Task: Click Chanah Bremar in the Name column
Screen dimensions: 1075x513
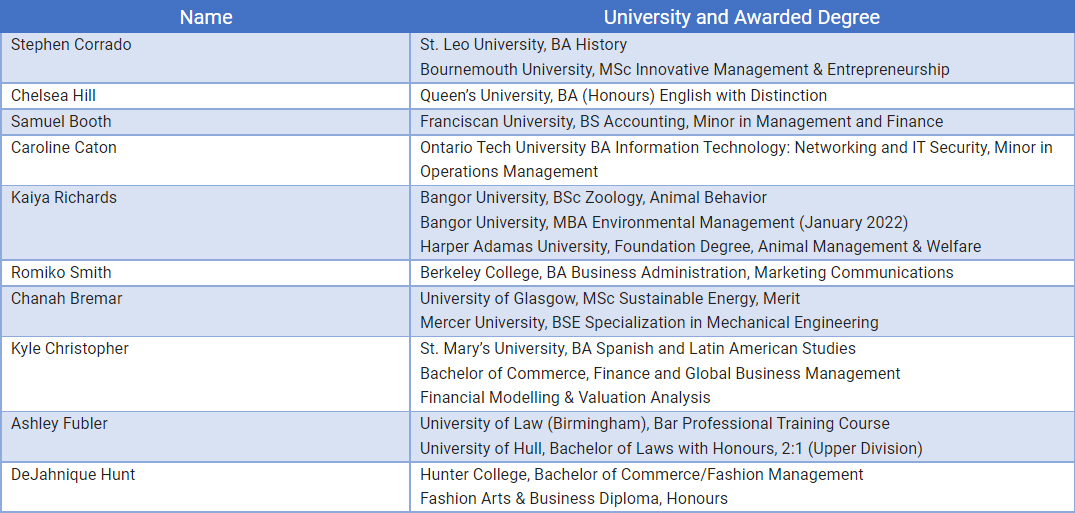Action: (x=66, y=298)
